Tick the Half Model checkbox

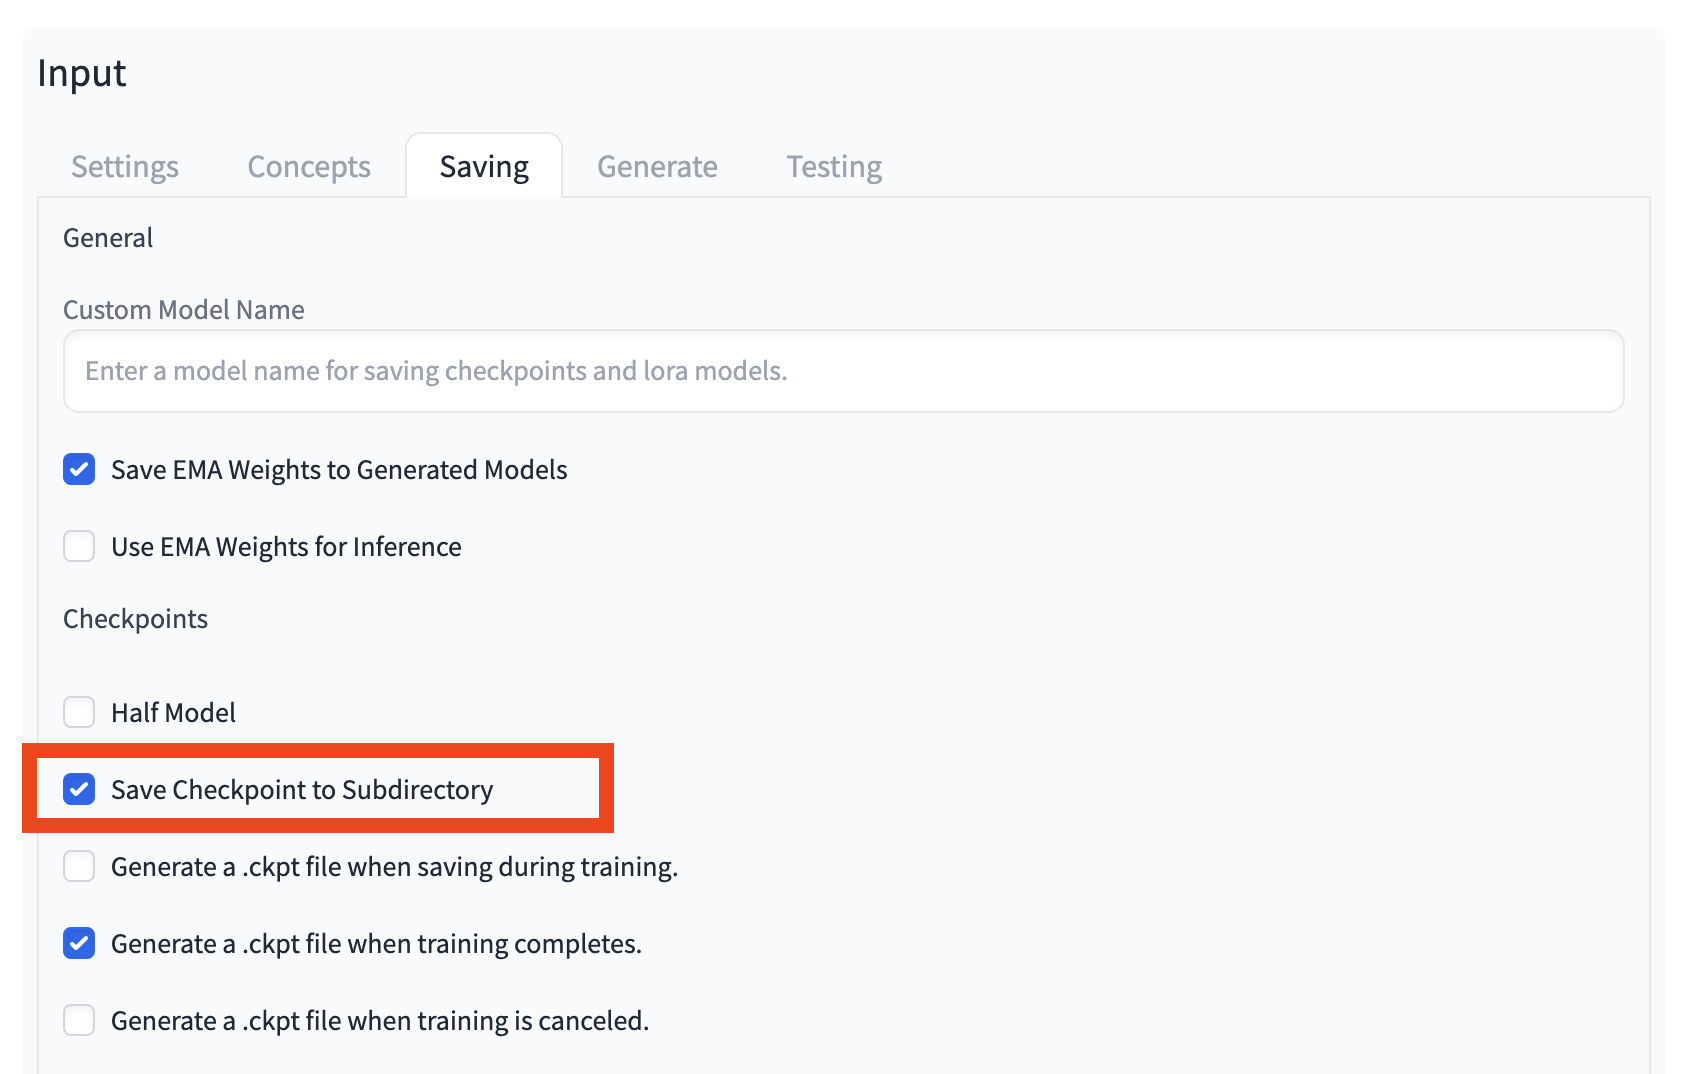(79, 713)
